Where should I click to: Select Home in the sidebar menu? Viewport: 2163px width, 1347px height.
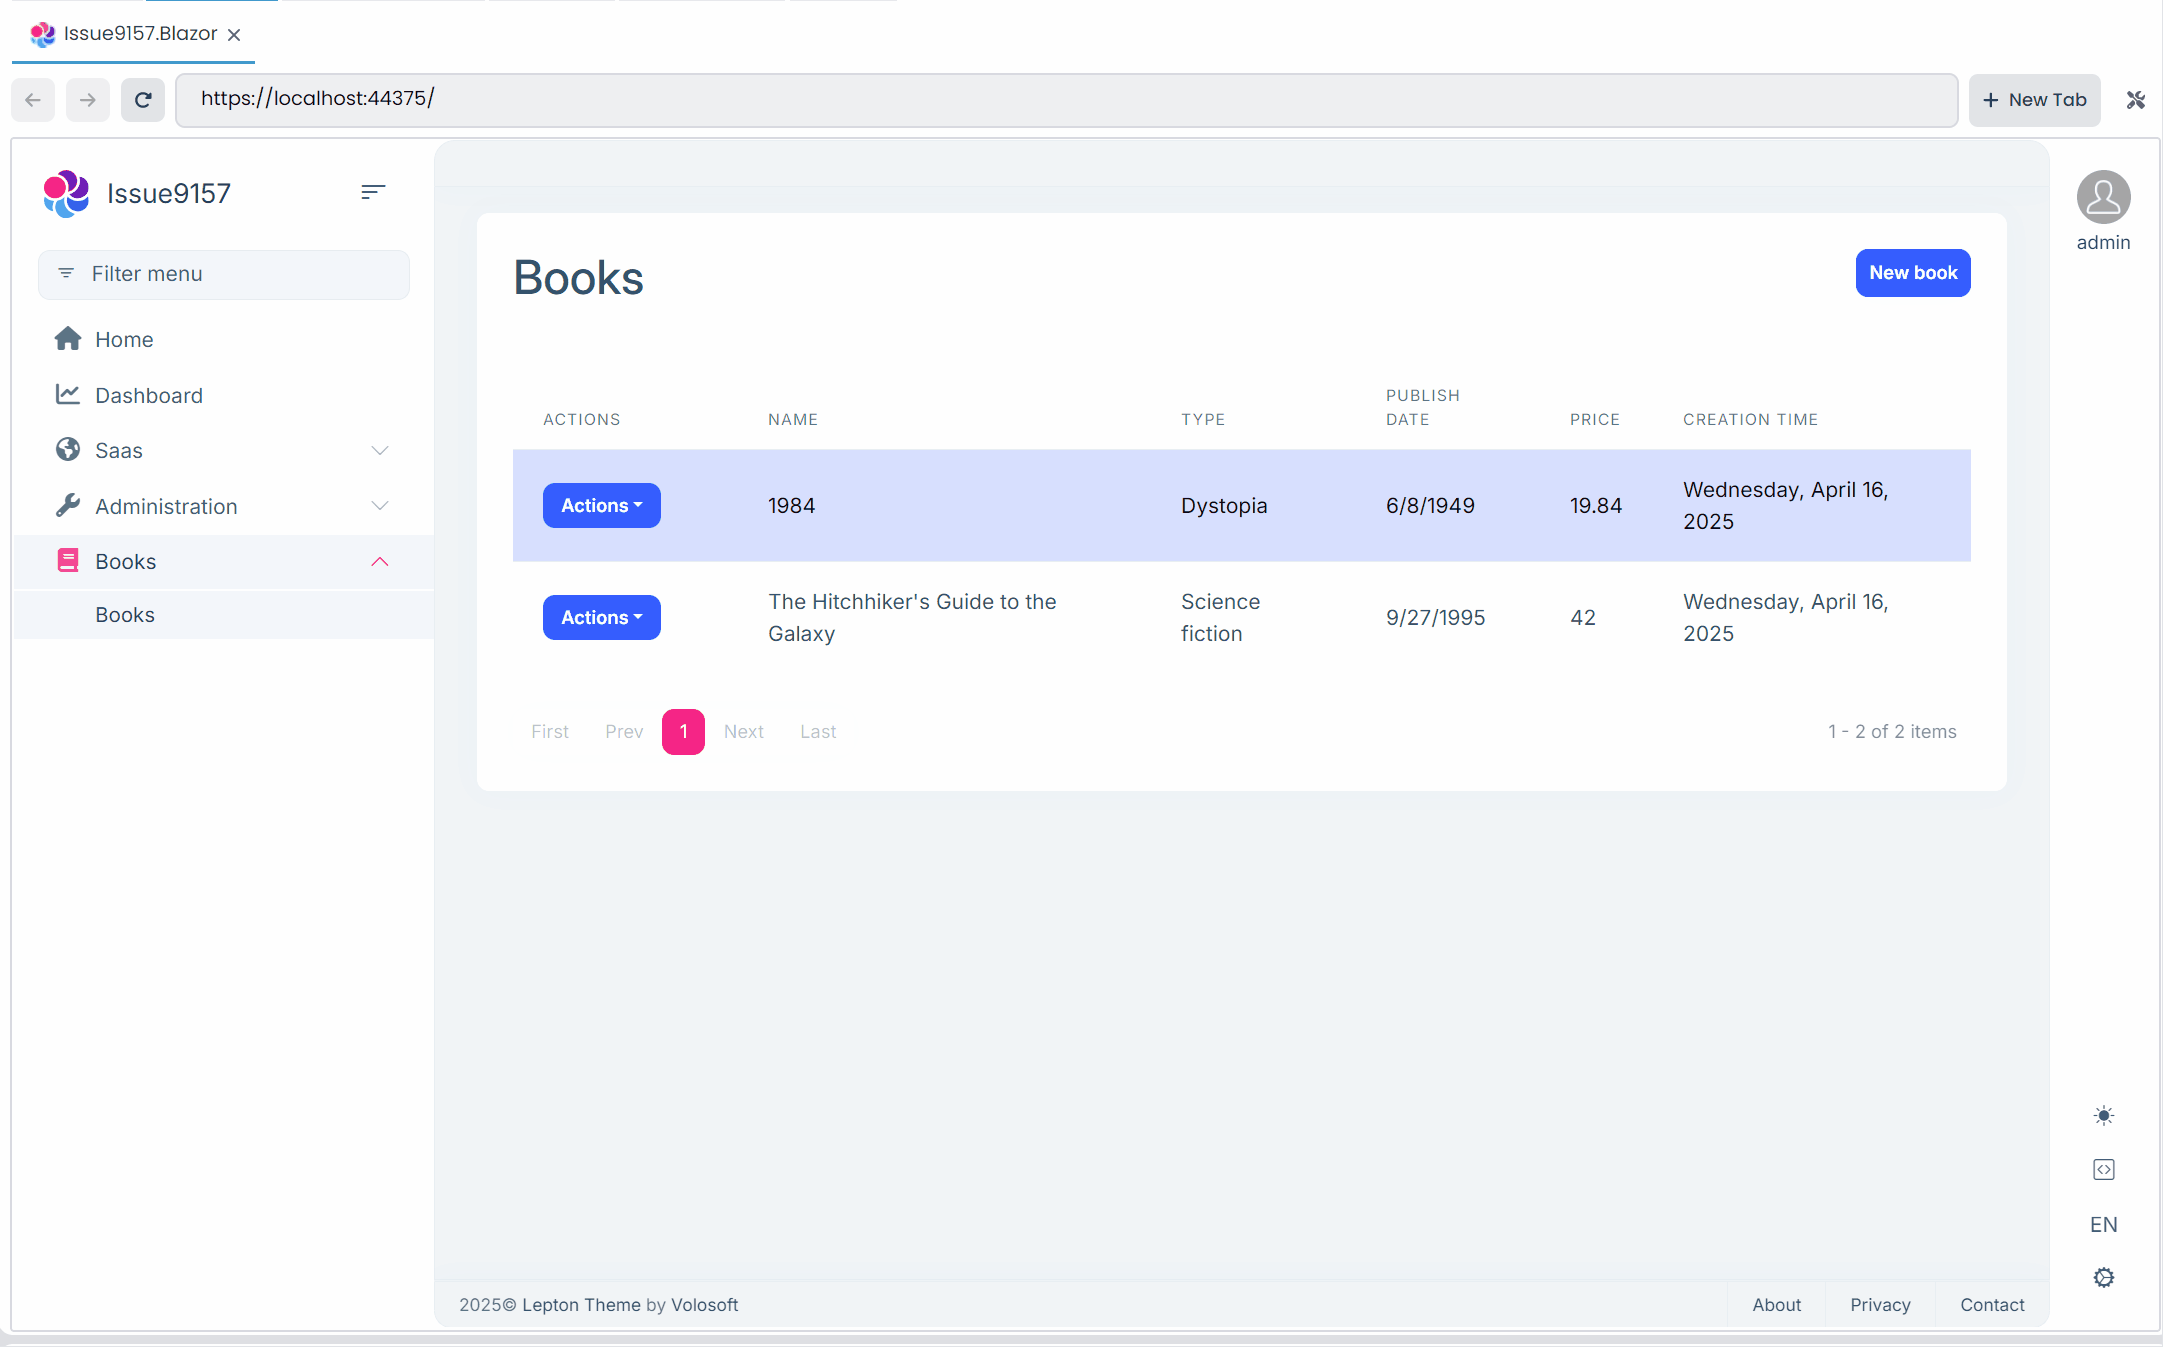coord(124,340)
